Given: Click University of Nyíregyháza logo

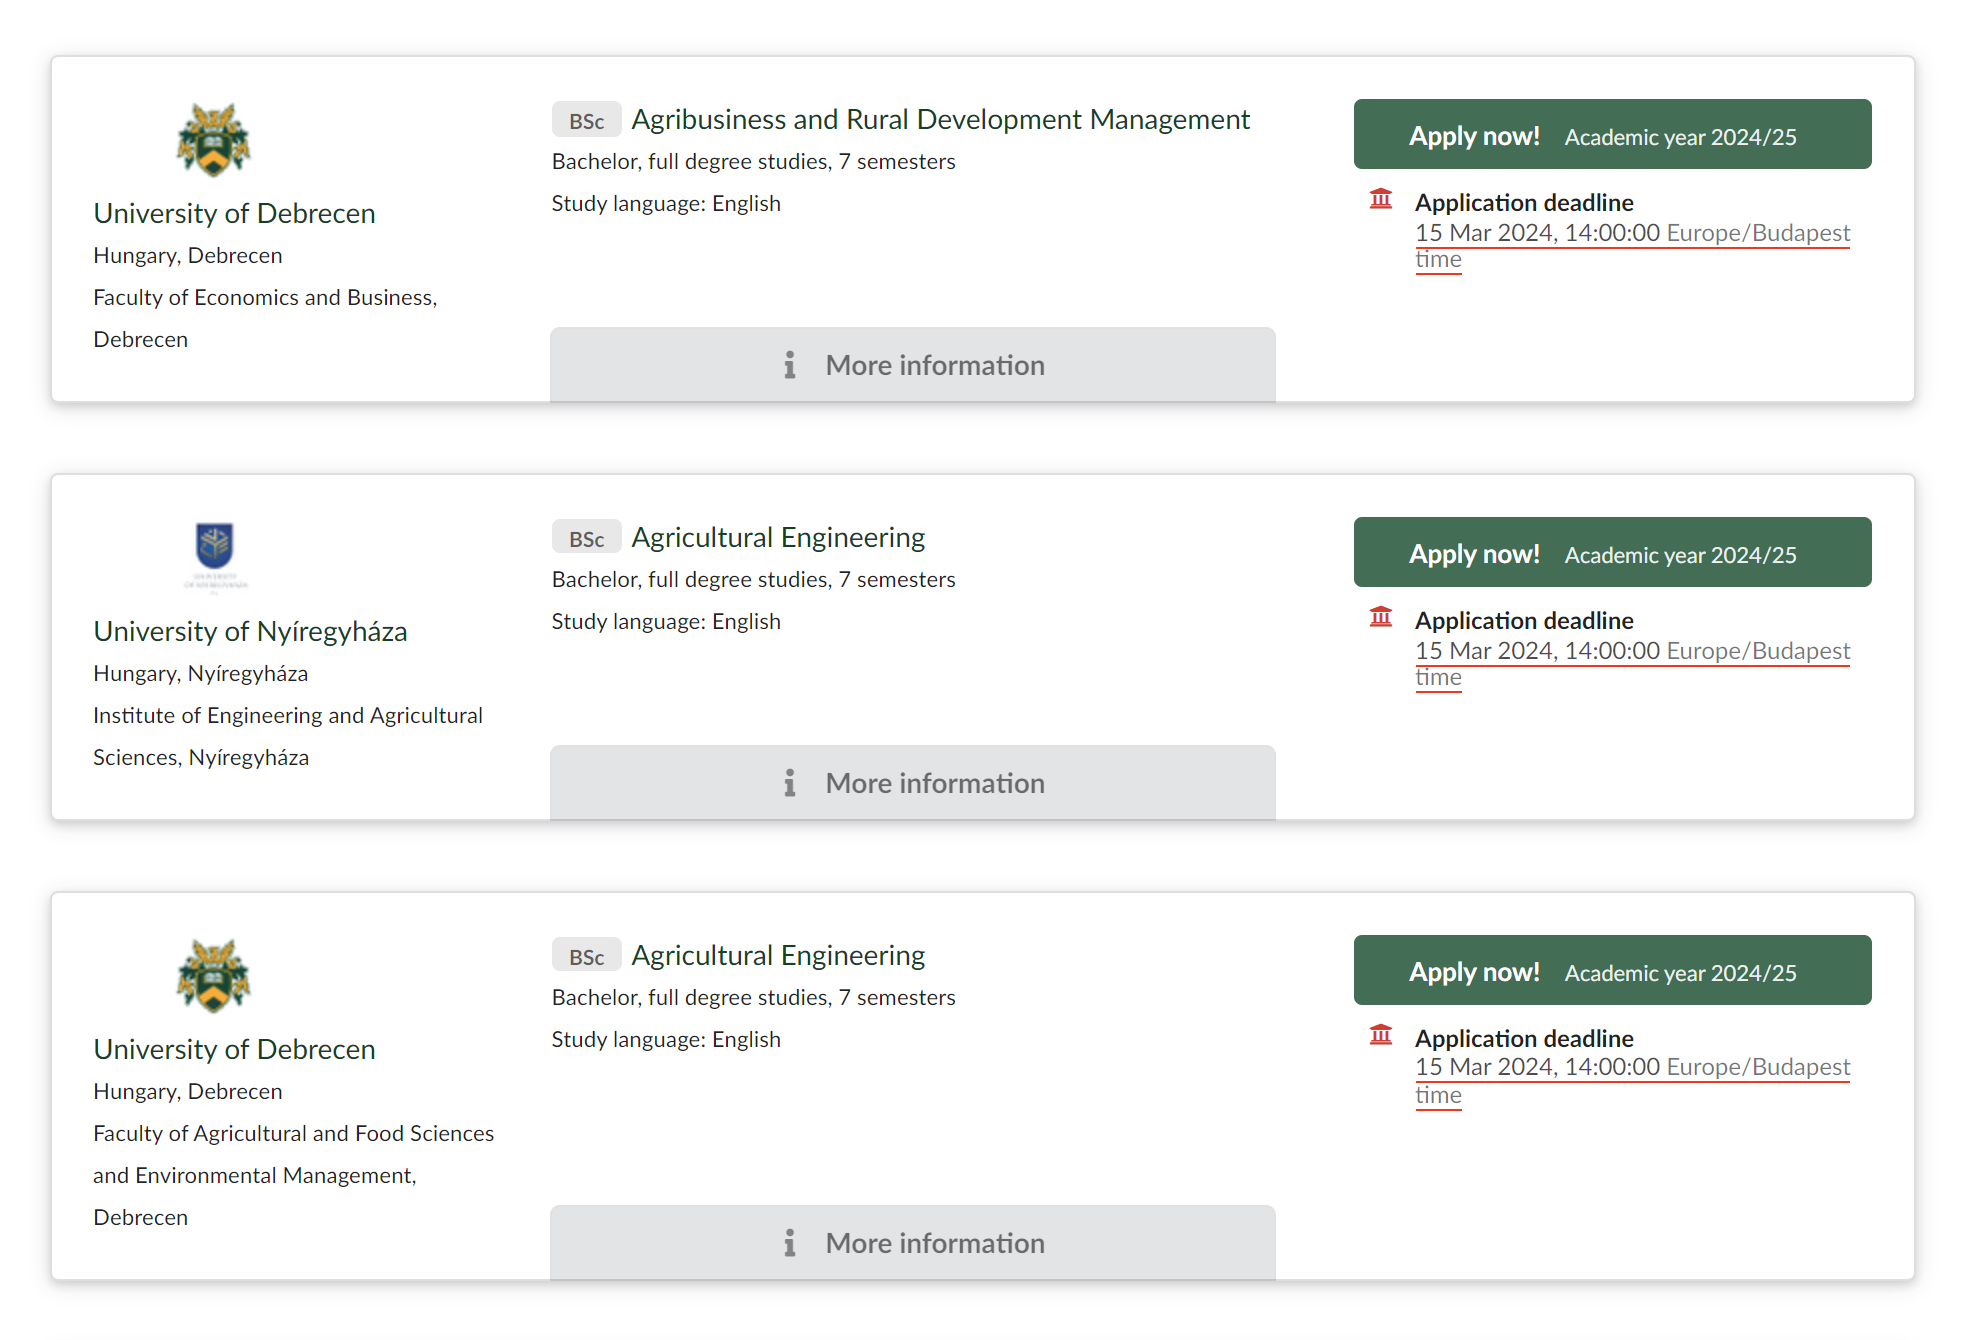Looking at the screenshot, I should click(x=215, y=556).
